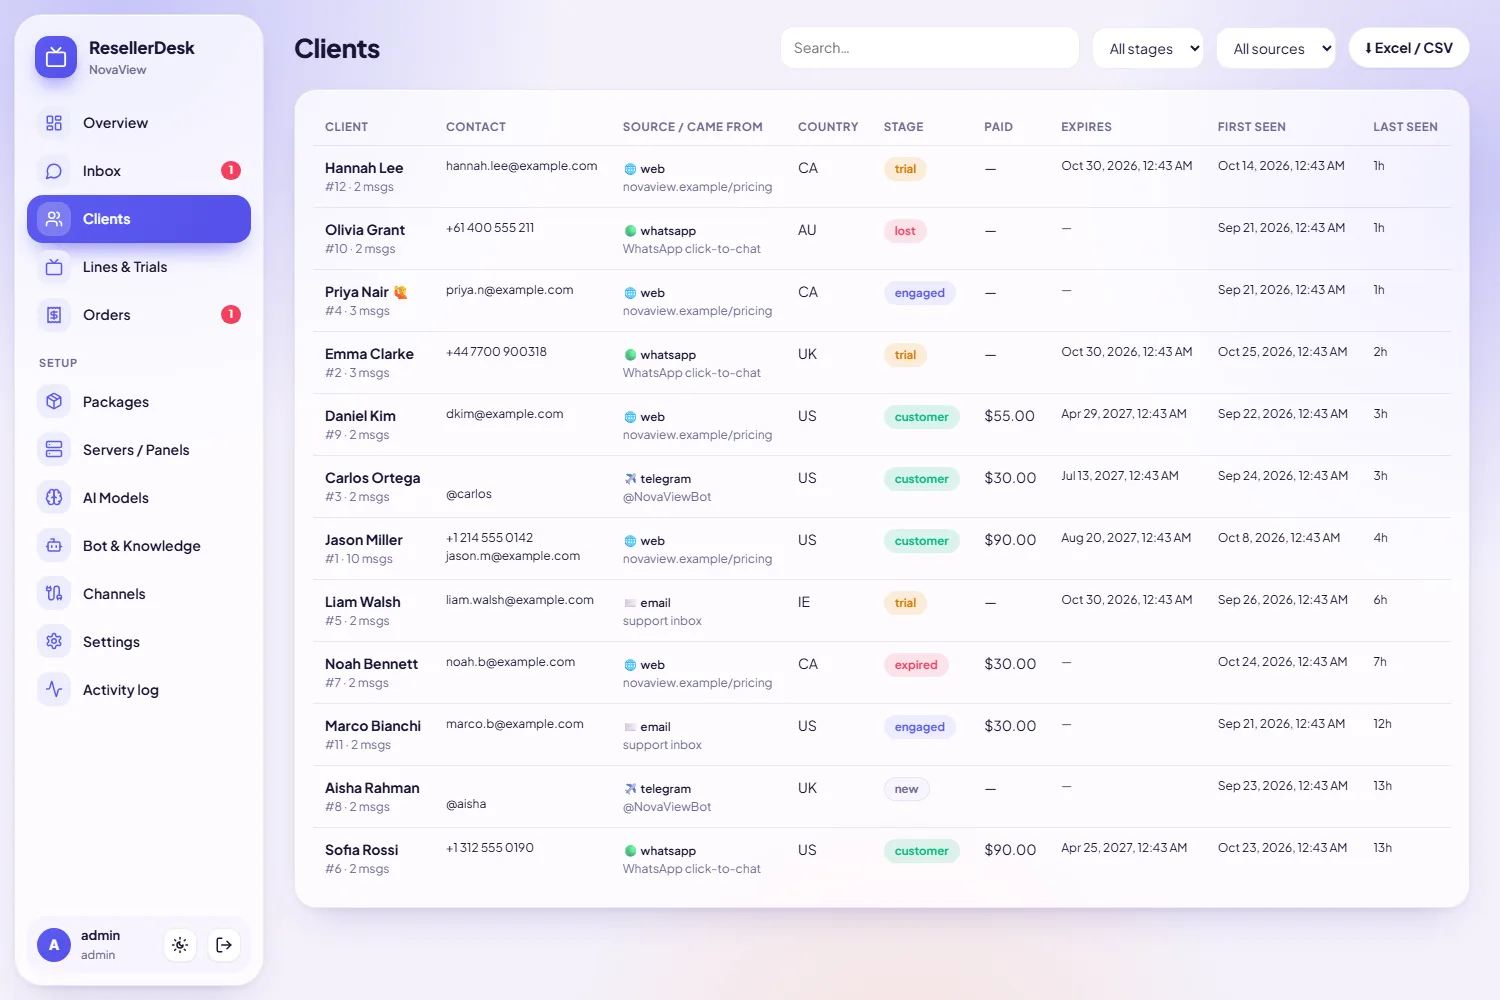Navigate to Activity log

[139, 690]
